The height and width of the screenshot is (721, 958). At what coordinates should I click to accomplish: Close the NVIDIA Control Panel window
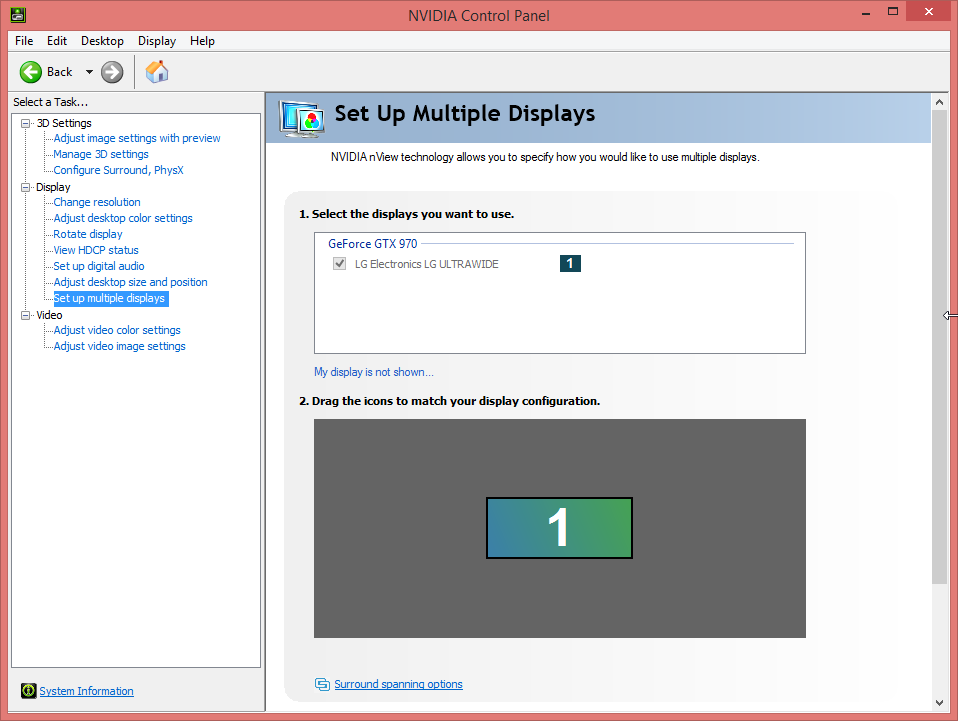coord(929,12)
